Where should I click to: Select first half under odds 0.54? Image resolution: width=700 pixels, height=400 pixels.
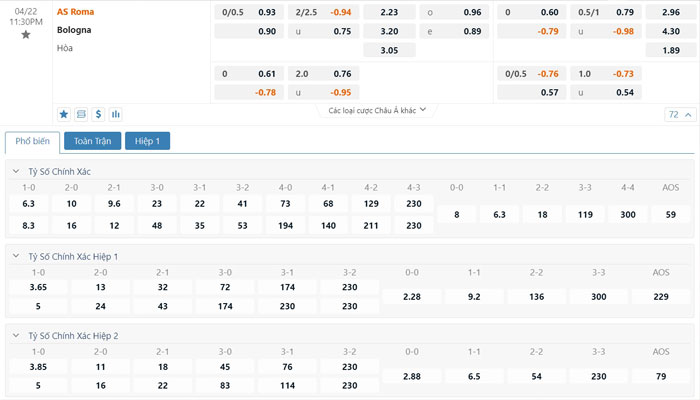(606, 92)
